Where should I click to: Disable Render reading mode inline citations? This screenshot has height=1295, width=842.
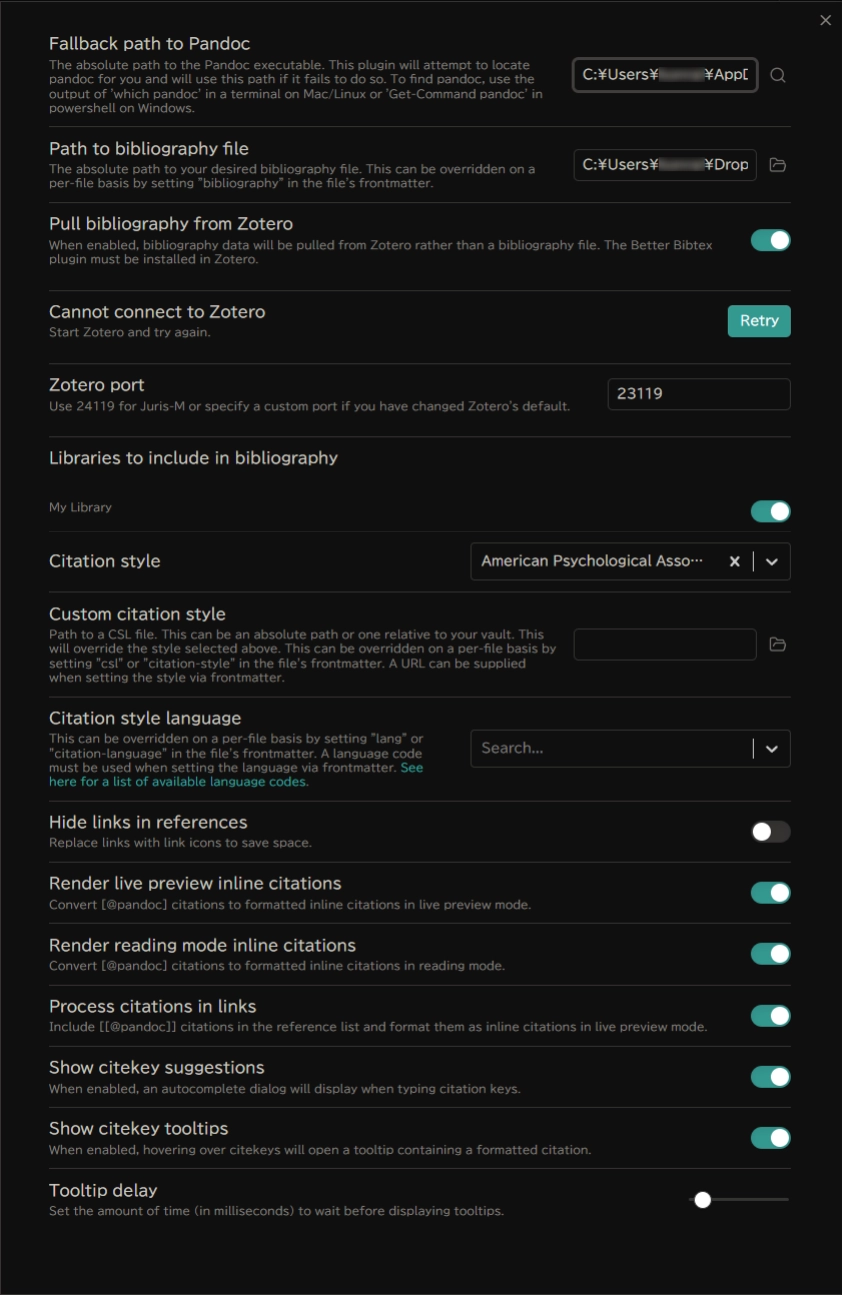click(770, 954)
